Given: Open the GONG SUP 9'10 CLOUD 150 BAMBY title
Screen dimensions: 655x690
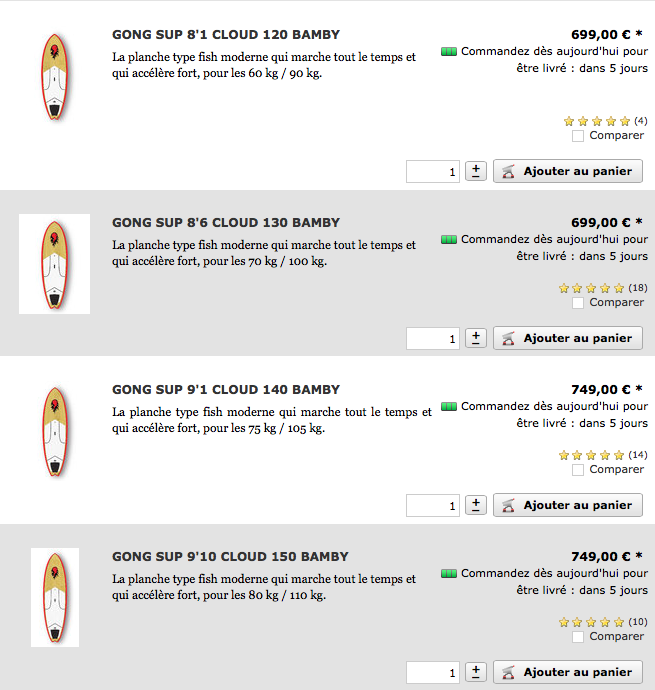Looking at the screenshot, I should point(230,557).
